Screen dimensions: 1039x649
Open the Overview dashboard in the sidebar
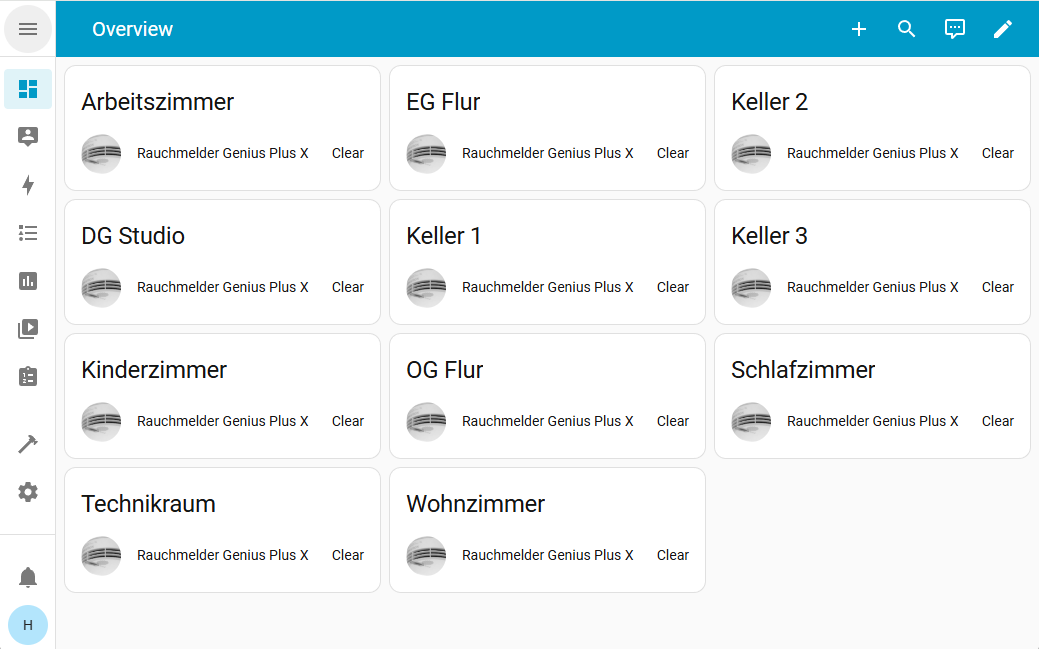click(28, 89)
